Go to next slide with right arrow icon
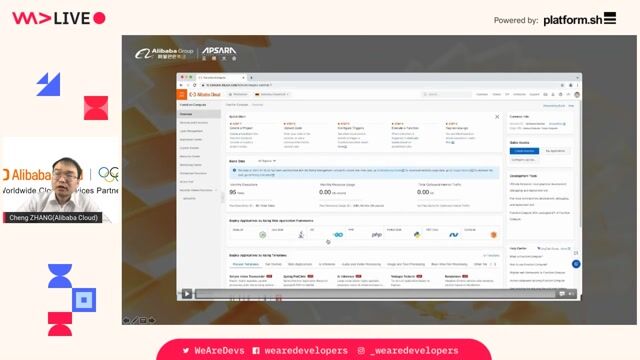 pos(152,320)
